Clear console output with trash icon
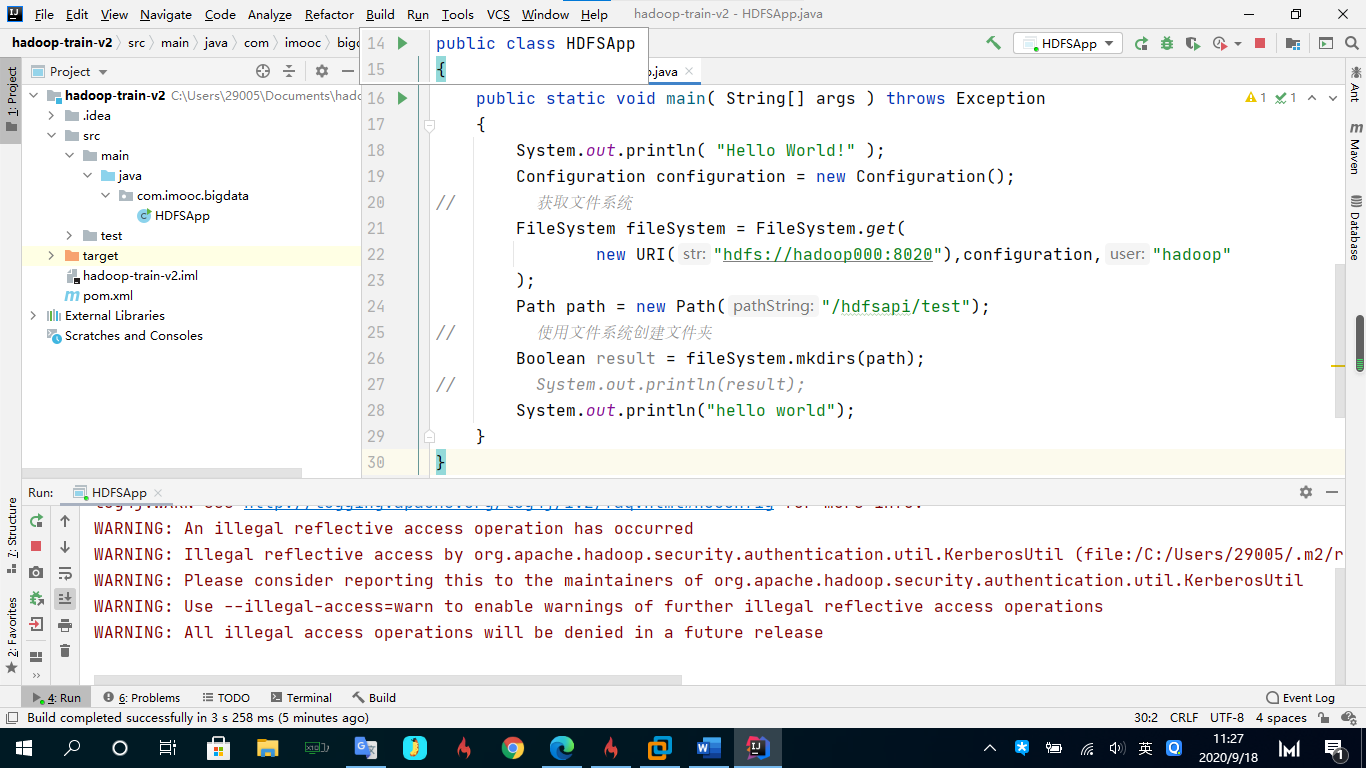Viewport: 1366px width, 768px height. coord(65,651)
